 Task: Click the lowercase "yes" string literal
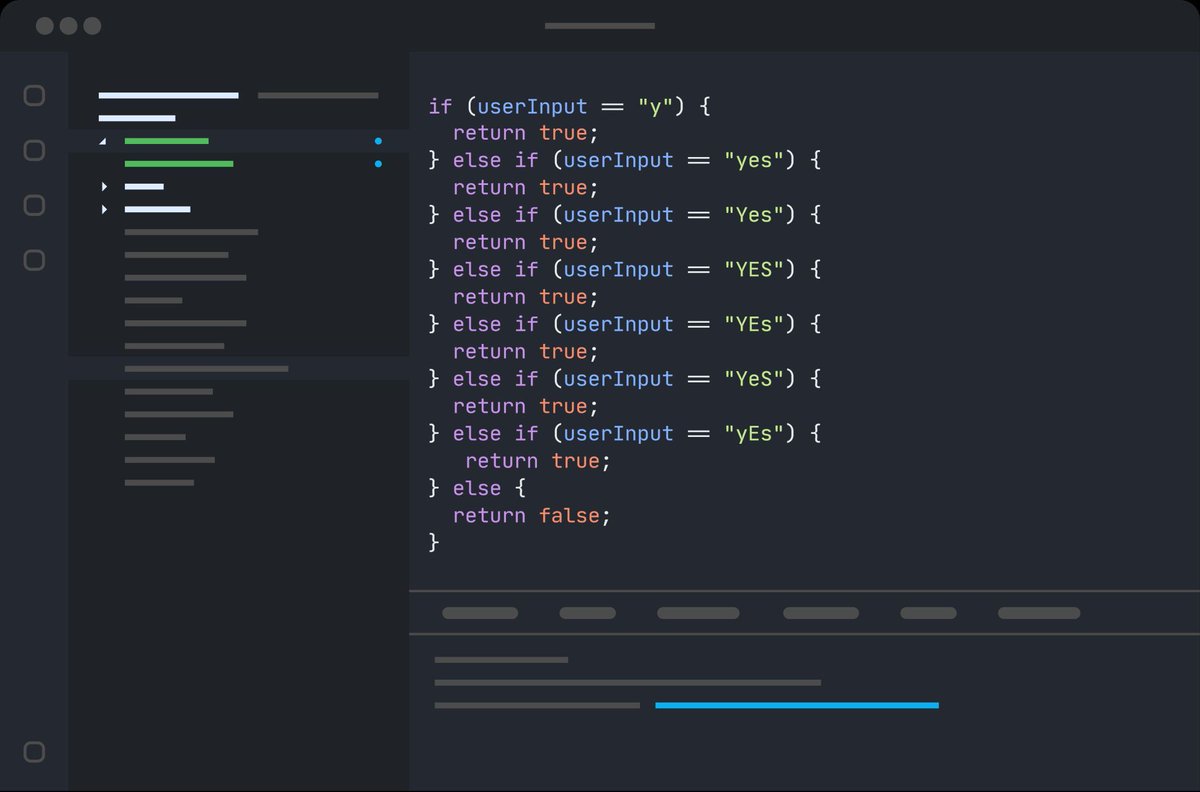click(755, 160)
